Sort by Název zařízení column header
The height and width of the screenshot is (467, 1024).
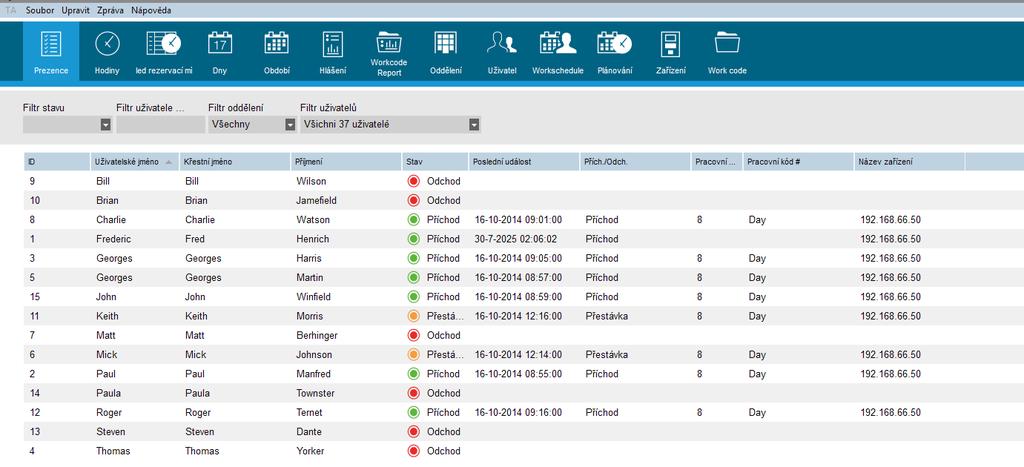(909, 161)
